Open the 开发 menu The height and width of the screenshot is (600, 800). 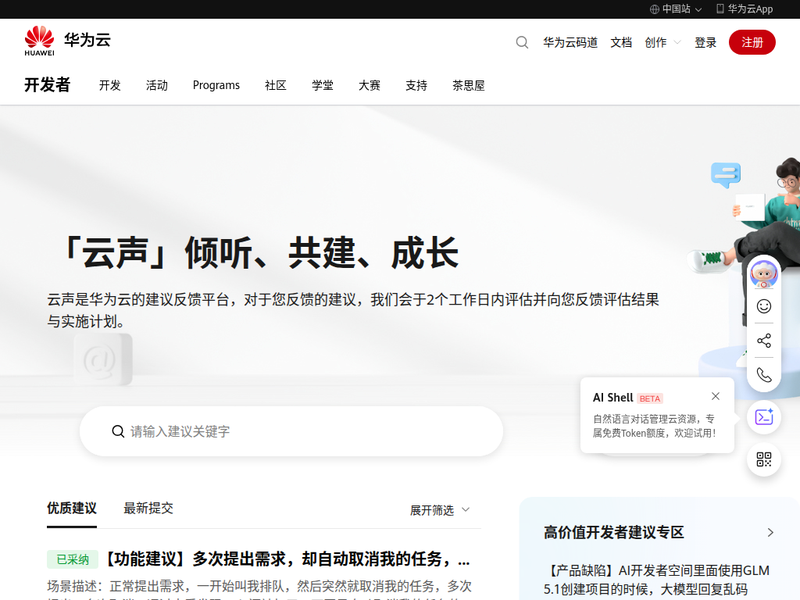click(x=110, y=85)
